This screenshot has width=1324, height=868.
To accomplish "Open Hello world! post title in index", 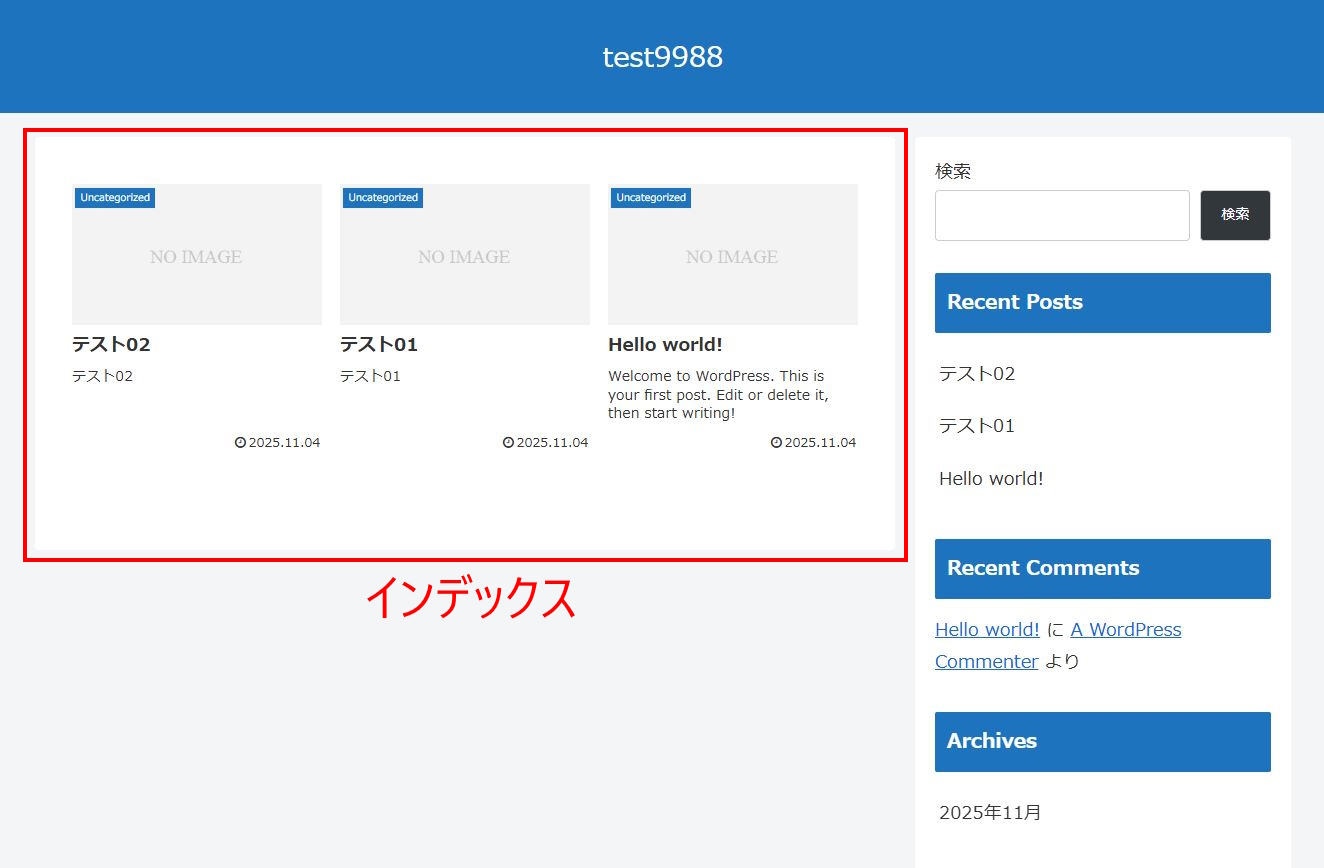I will 665,345.
